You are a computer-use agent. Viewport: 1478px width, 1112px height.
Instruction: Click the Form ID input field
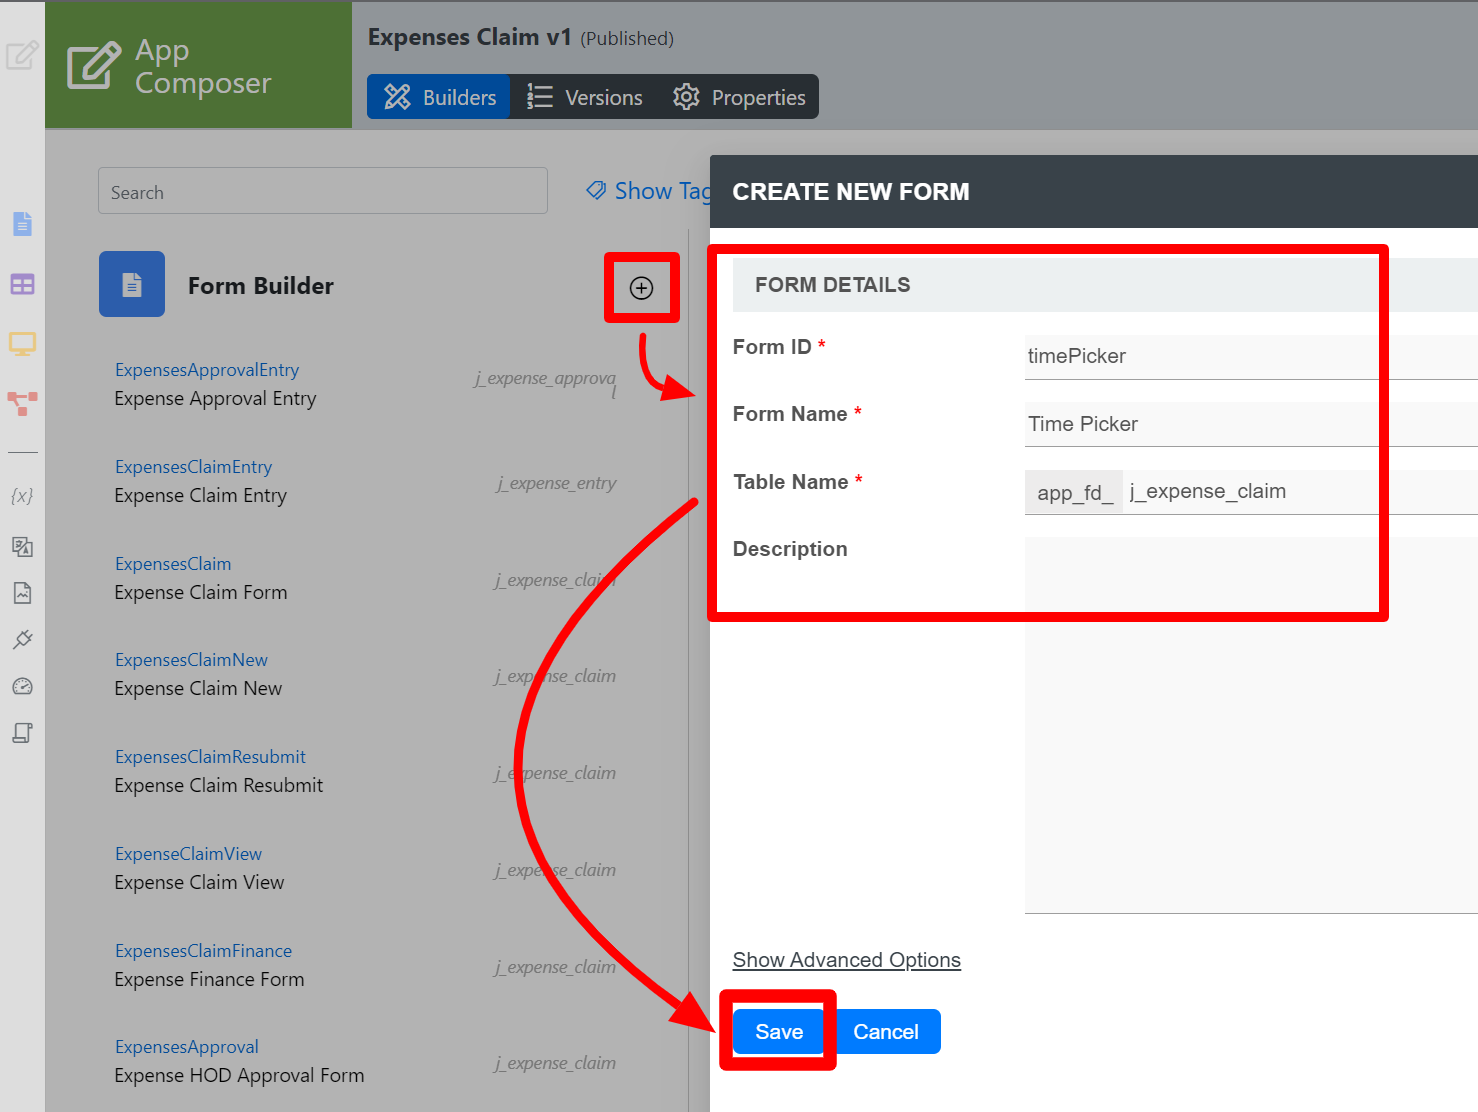pos(1250,357)
